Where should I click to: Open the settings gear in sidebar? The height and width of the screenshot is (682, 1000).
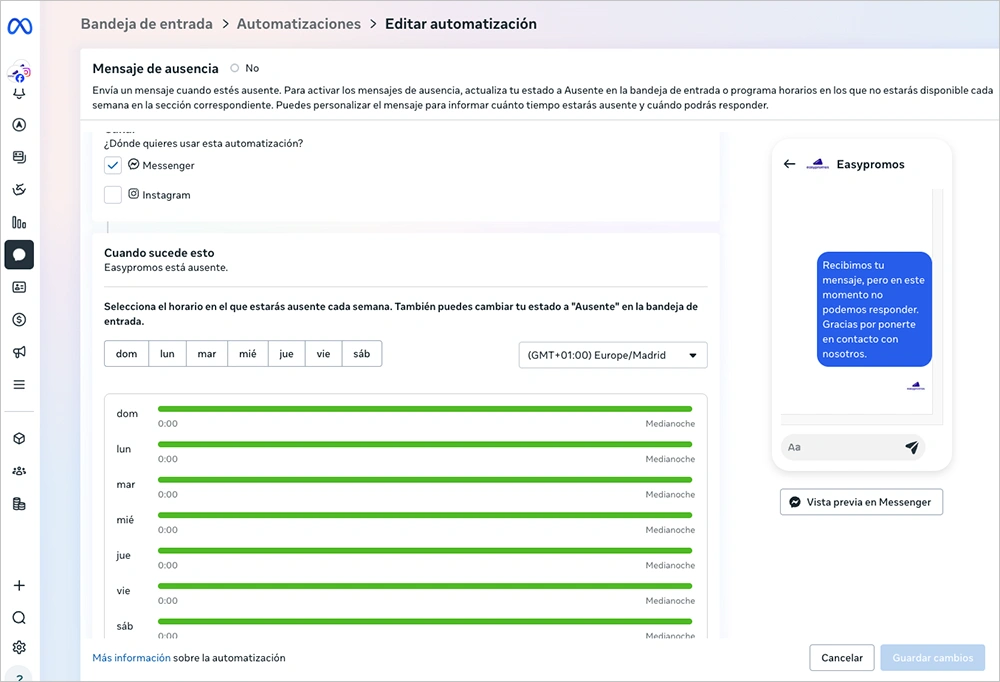tap(19, 648)
